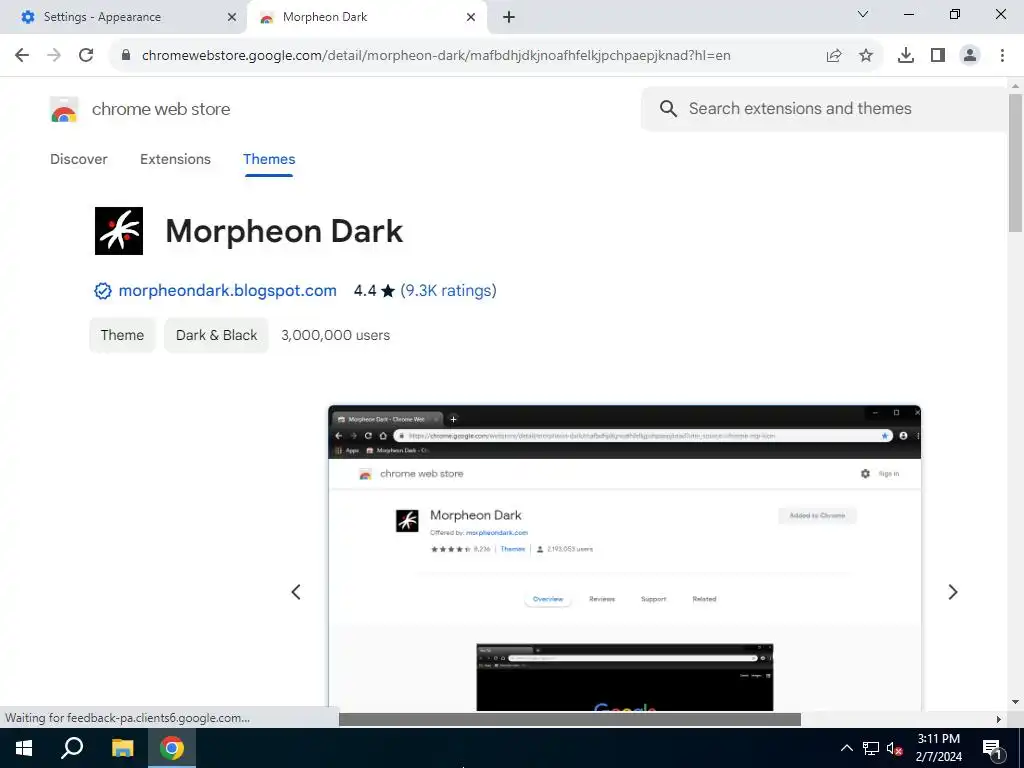
Task: Open the Extensions section
Action: click(x=175, y=159)
